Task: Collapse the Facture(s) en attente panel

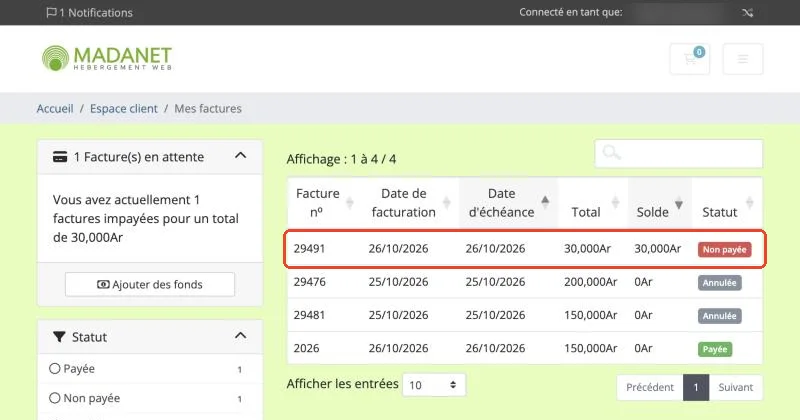Action: (x=240, y=156)
